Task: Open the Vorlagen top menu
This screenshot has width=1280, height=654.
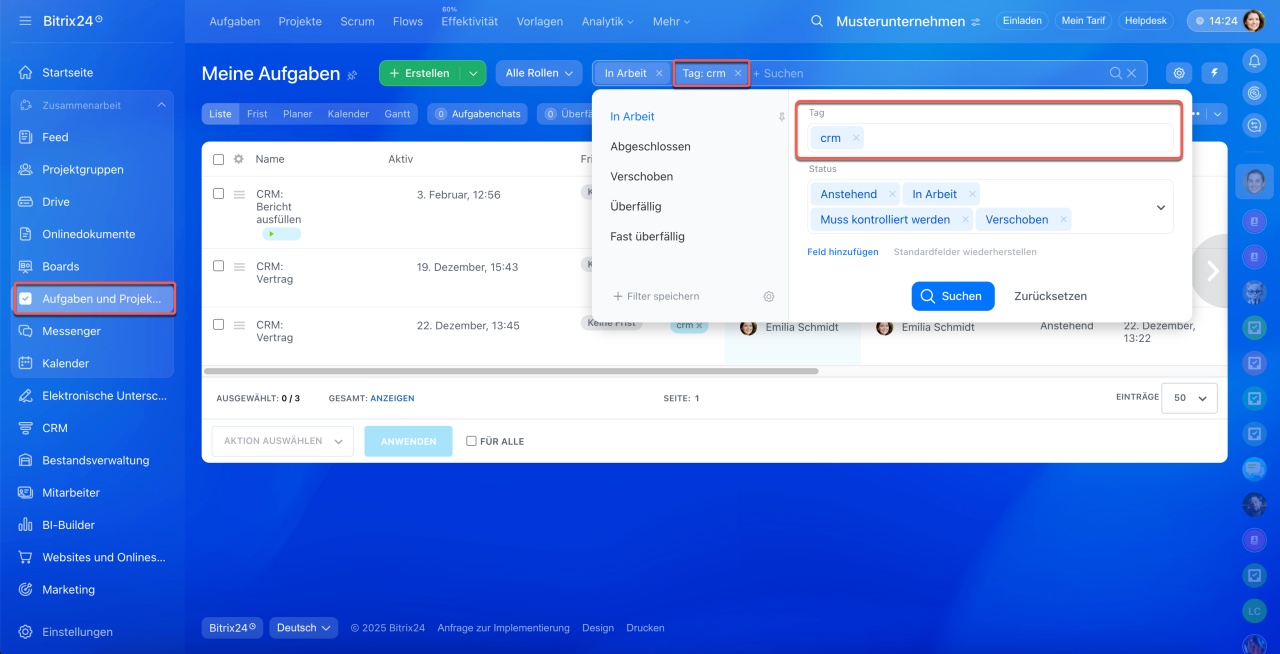Action: 540,21
